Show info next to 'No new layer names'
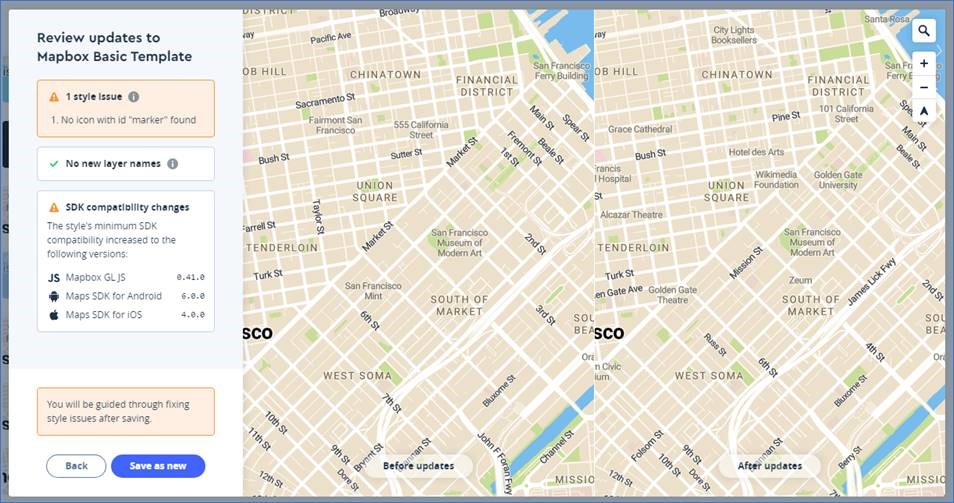 point(173,164)
